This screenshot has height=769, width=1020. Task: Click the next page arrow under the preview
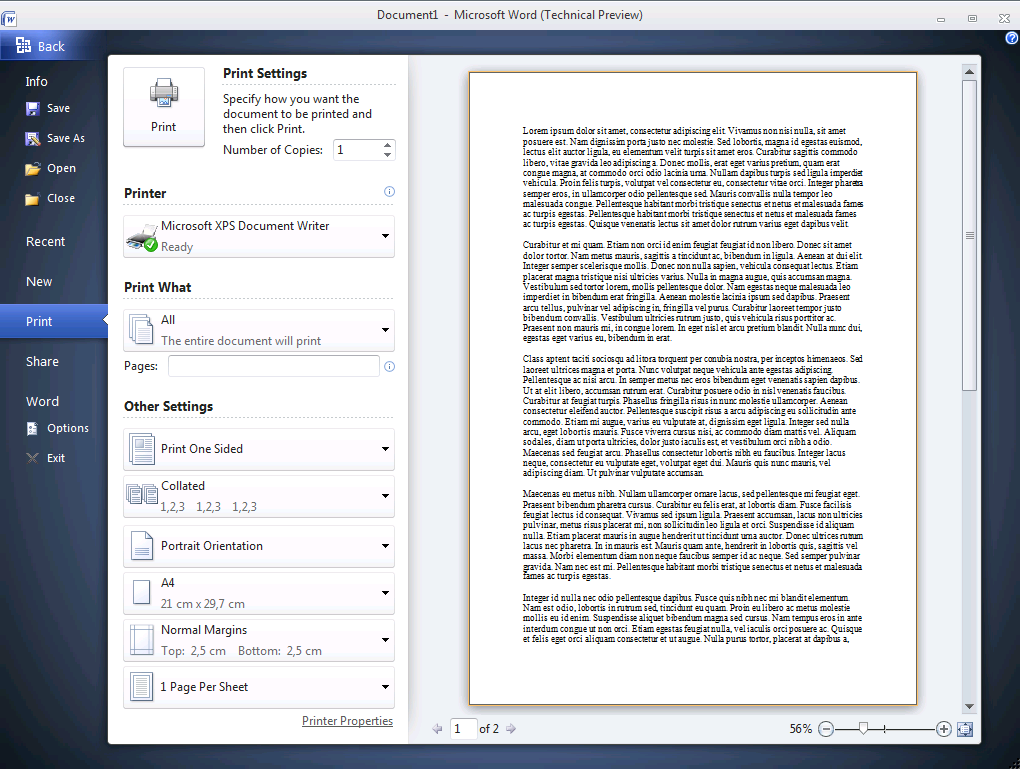pos(511,729)
